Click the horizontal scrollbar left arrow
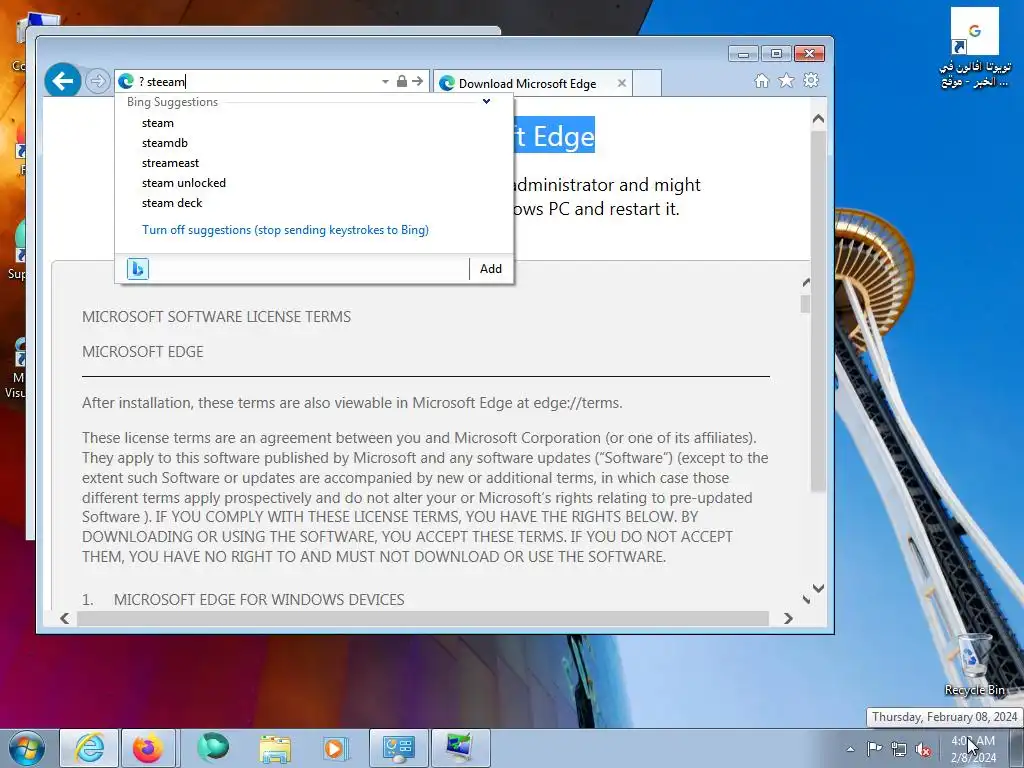The width and height of the screenshot is (1024, 768). tap(65, 618)
